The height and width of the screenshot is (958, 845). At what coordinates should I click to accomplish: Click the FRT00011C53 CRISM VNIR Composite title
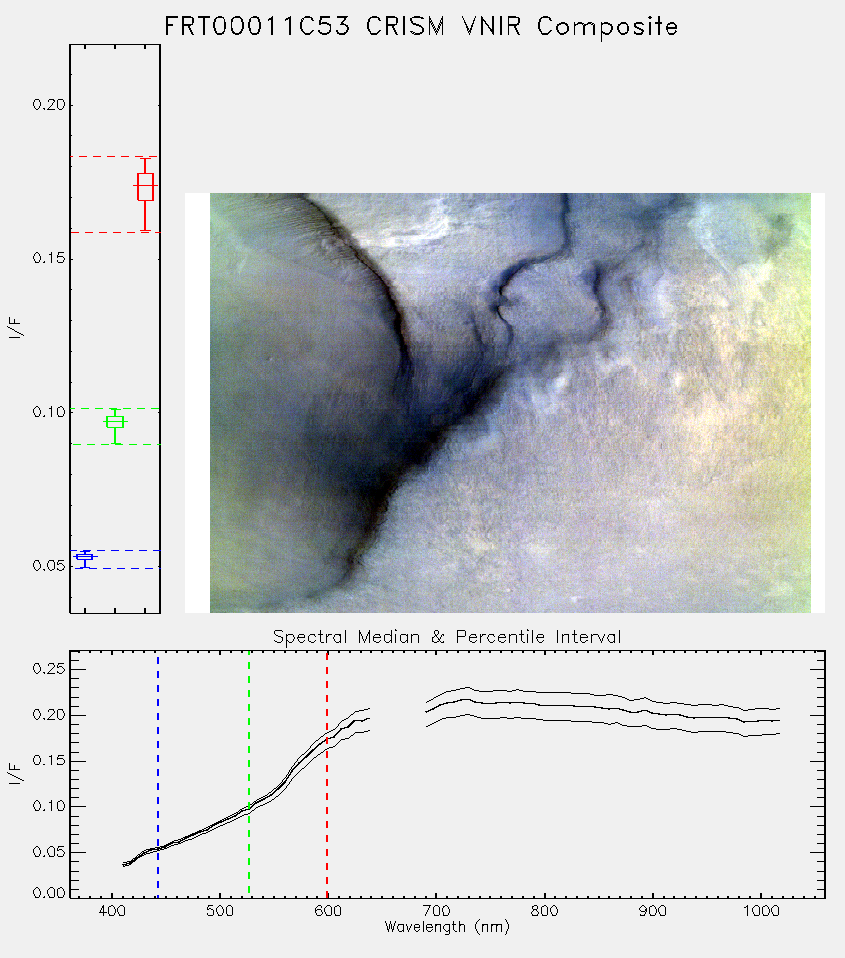pos(421,27)
